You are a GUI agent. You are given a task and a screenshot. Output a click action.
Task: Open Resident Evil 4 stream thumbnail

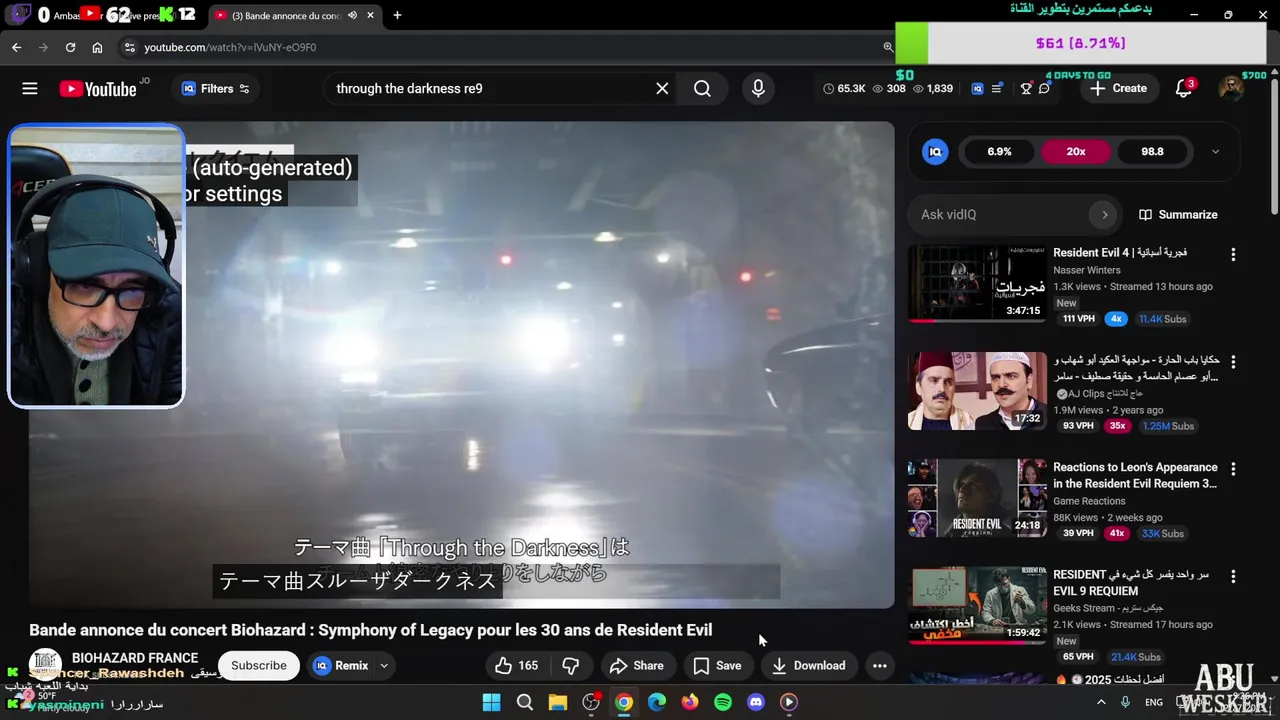(x=977, y=284)
